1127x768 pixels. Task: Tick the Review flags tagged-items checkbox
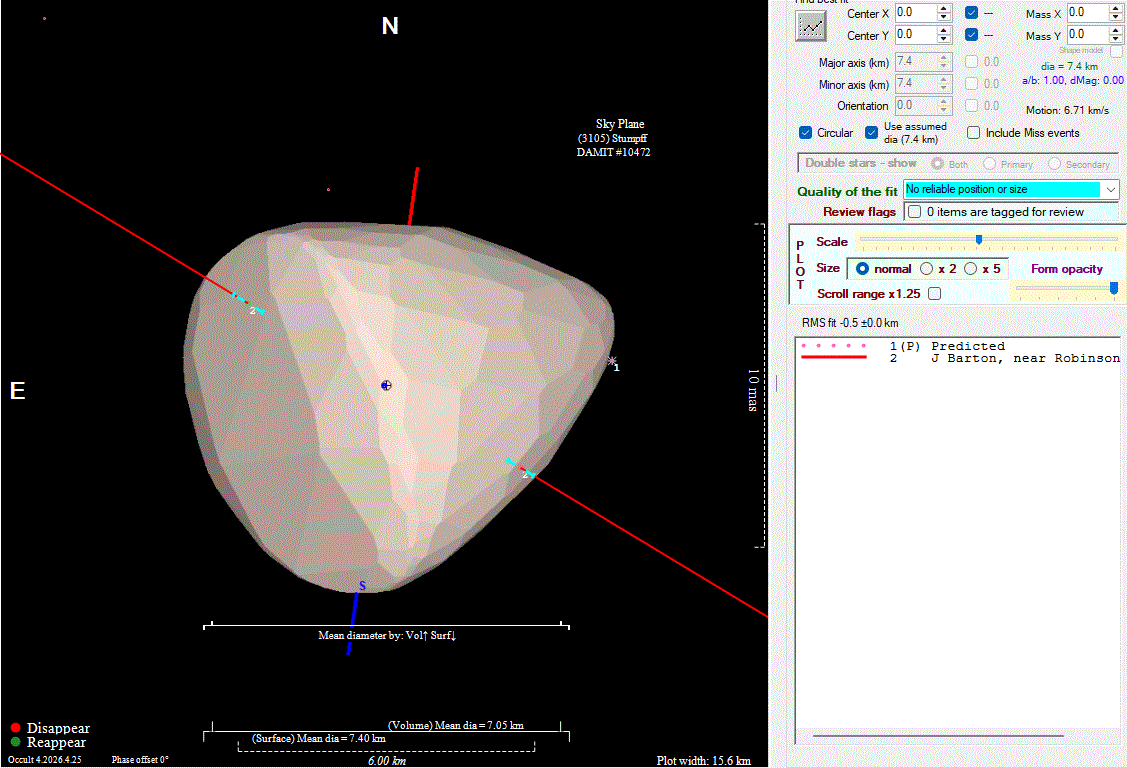click(x=914, y=212)
